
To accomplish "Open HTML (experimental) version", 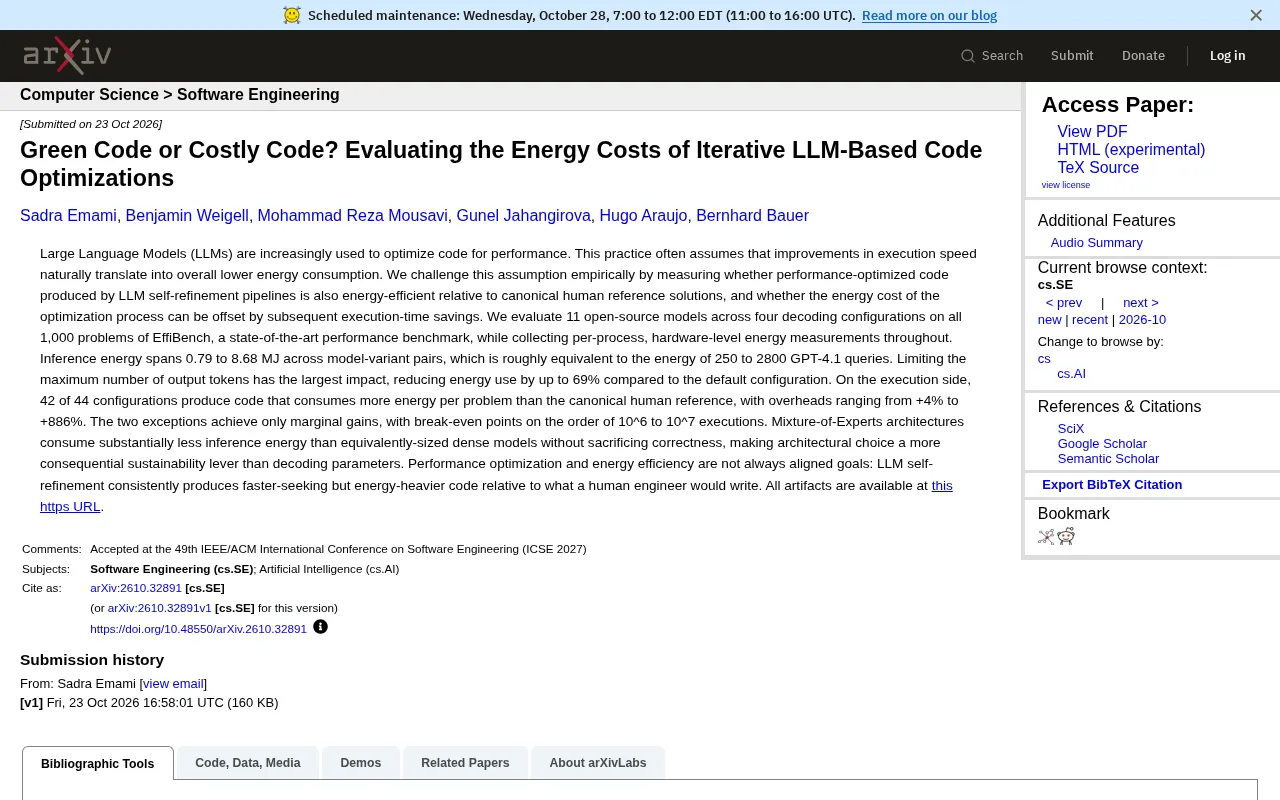I will [x=1131, y=150].
